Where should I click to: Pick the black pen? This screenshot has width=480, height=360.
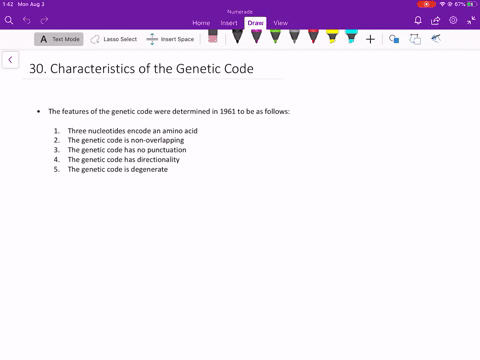coord(237,36)
